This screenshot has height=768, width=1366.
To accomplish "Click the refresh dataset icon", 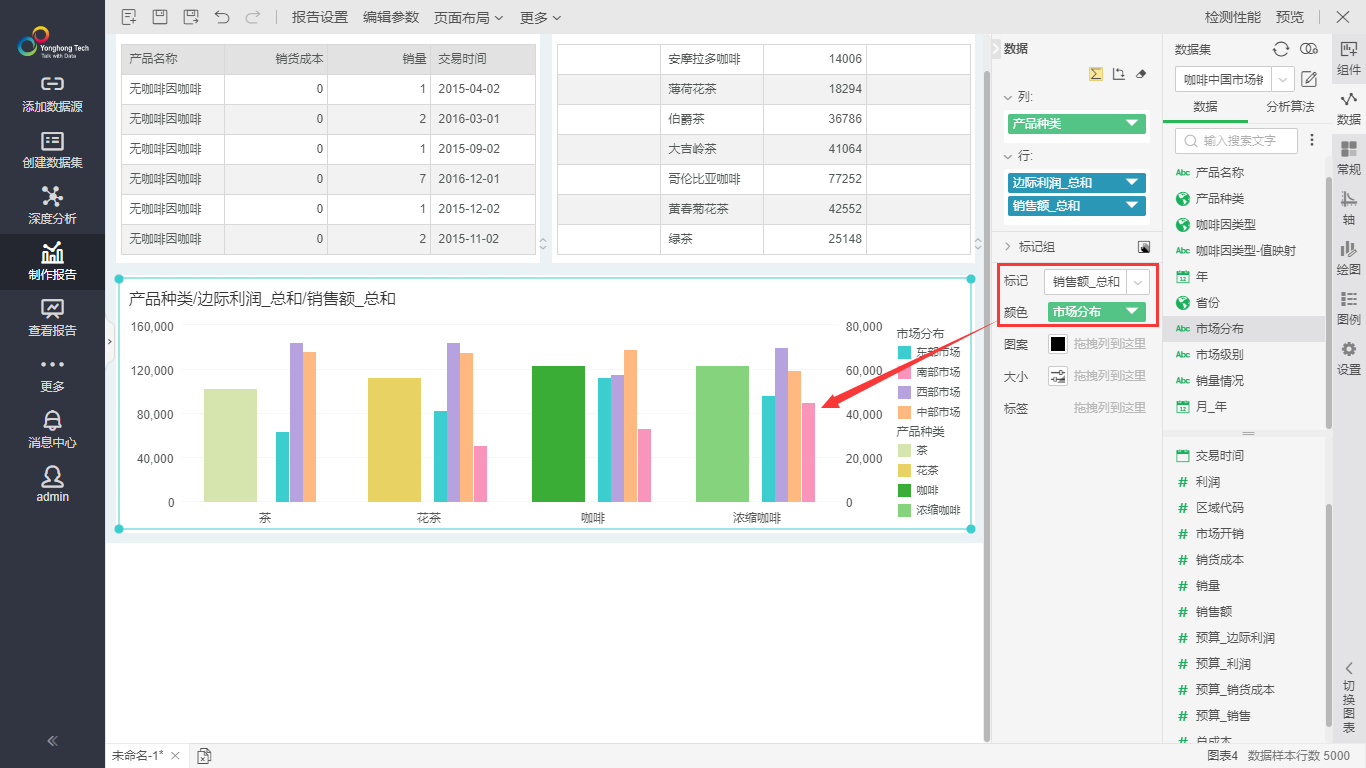I will point(1280,49).
